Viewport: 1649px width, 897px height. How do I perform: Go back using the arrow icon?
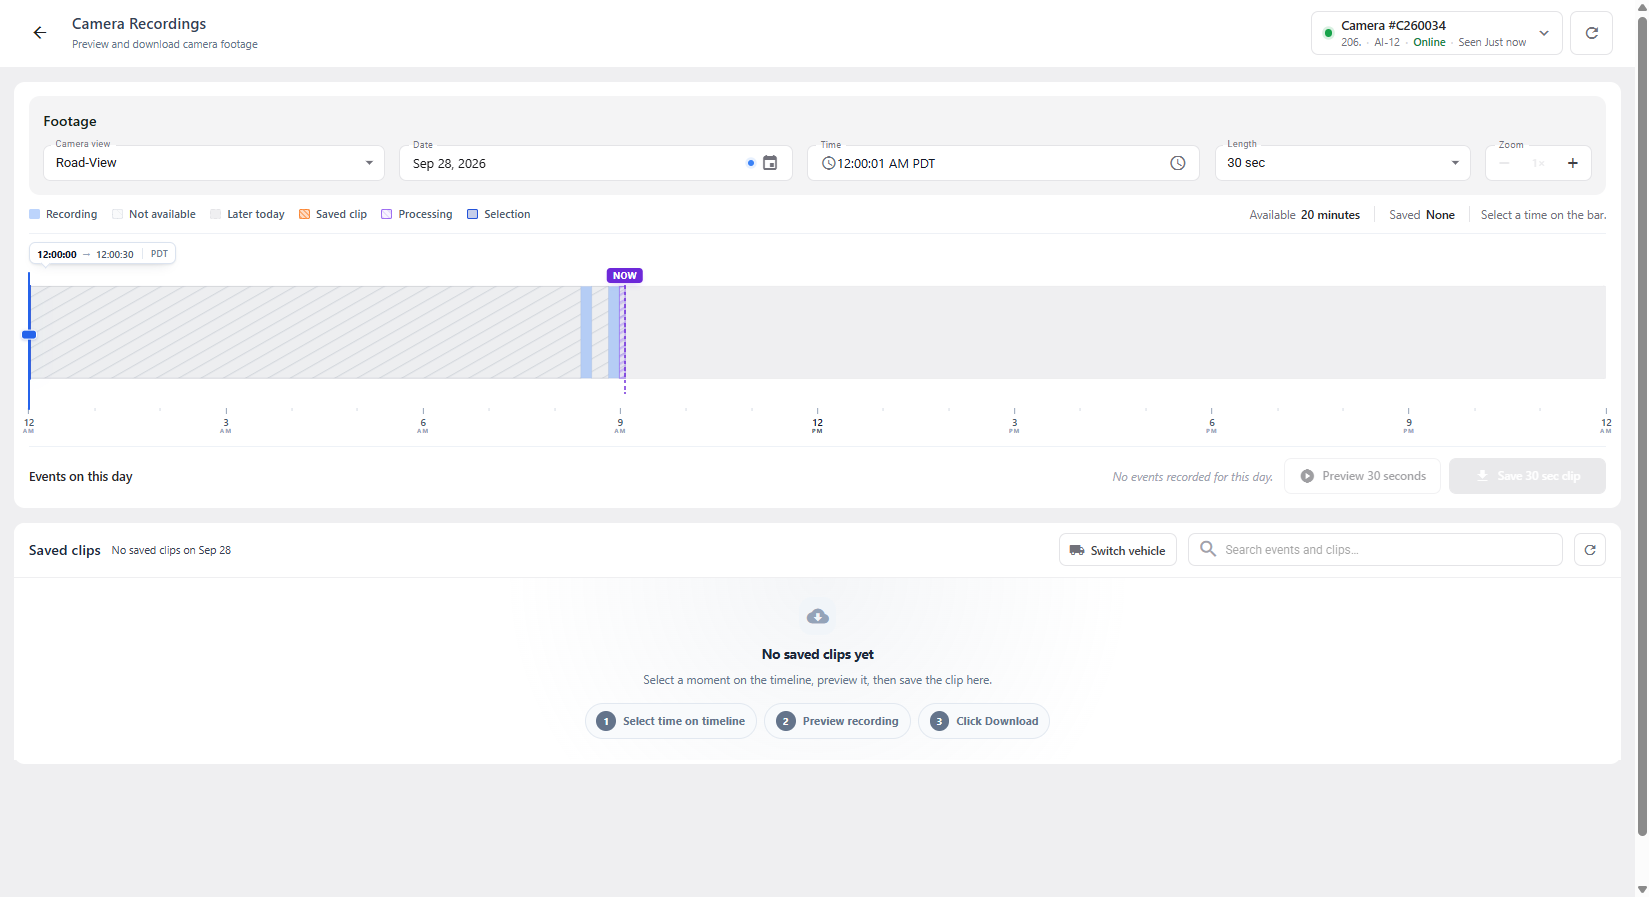point(40,33)
